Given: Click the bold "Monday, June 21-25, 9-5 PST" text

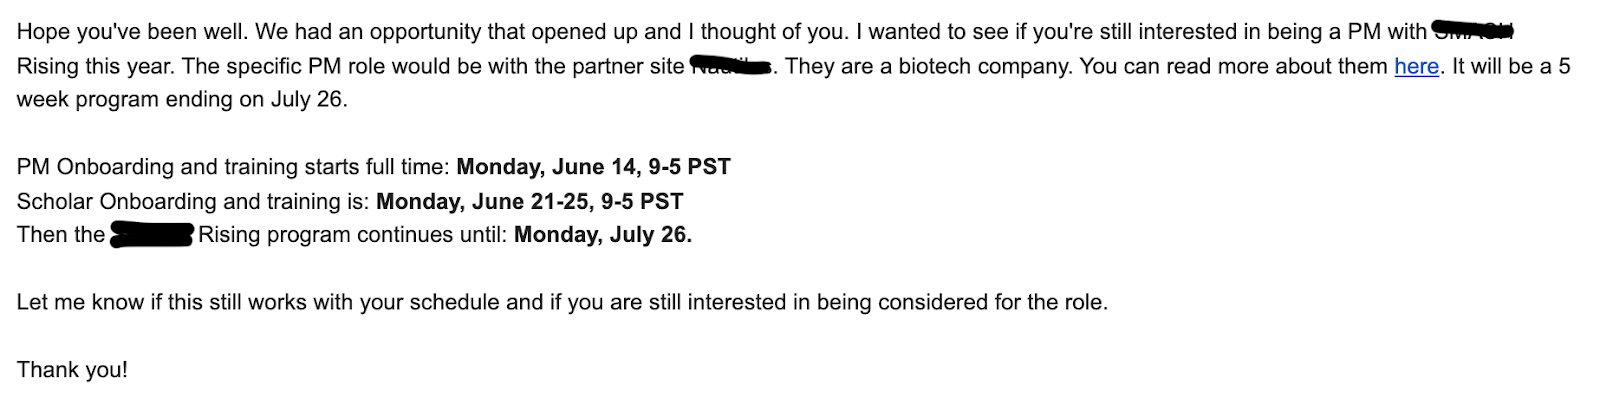Looking at the screenshot, I should tap(529, 202).
